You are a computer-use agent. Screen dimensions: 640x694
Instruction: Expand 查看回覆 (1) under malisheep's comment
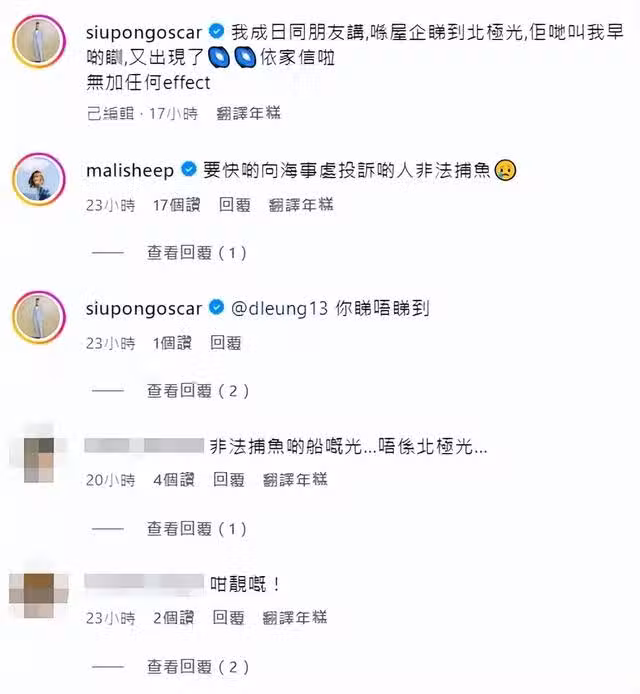pos(197,253)
